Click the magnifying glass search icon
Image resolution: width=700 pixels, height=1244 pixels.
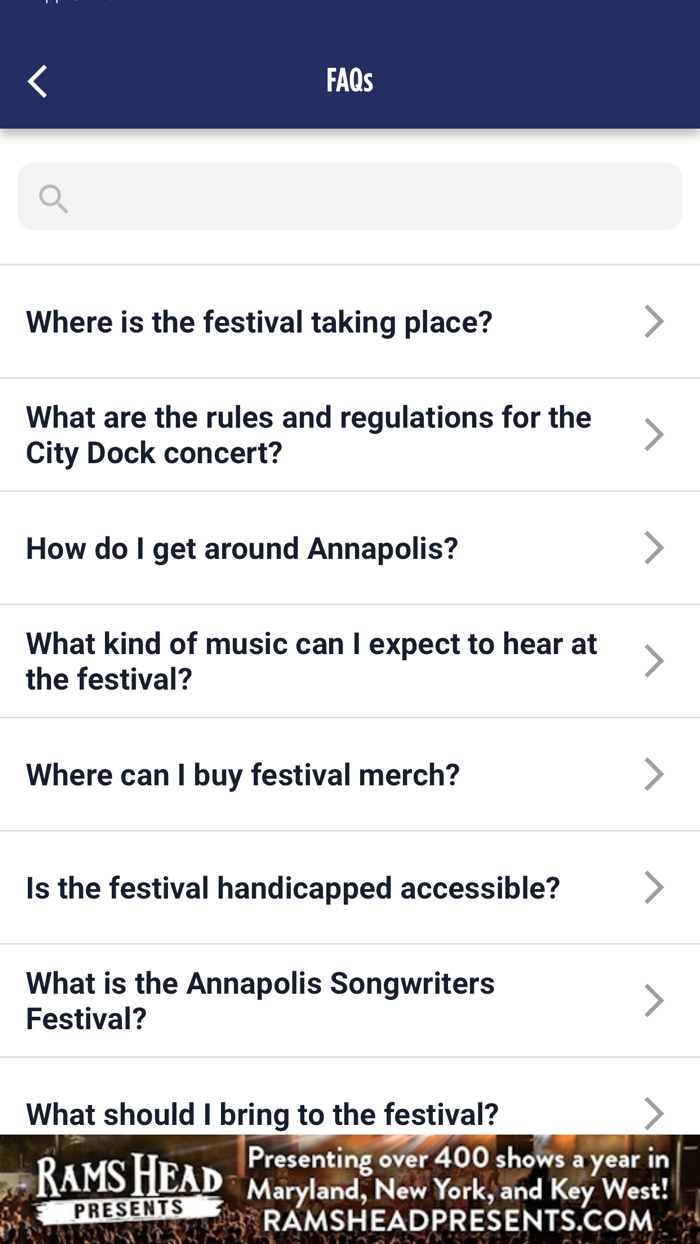[53, 197]
